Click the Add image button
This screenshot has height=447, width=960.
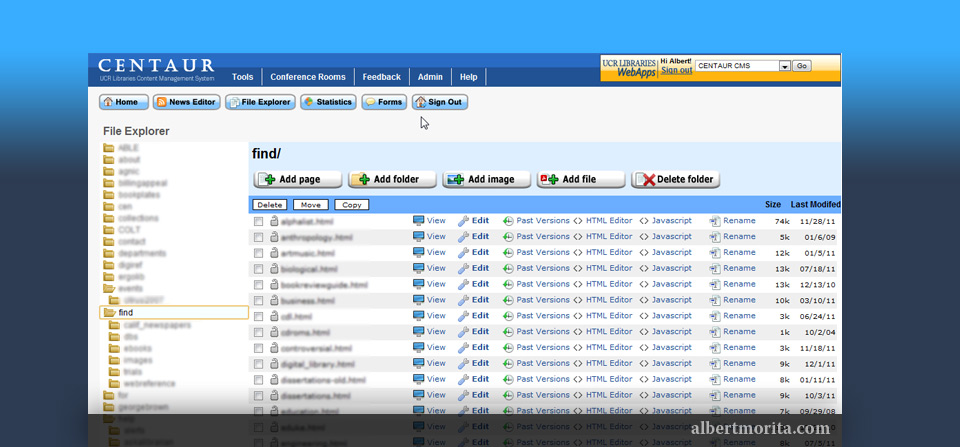[483, 180]
